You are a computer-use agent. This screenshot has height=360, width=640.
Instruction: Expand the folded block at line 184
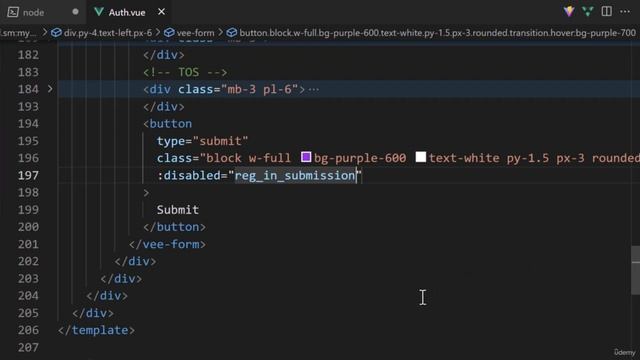(50, 89)
